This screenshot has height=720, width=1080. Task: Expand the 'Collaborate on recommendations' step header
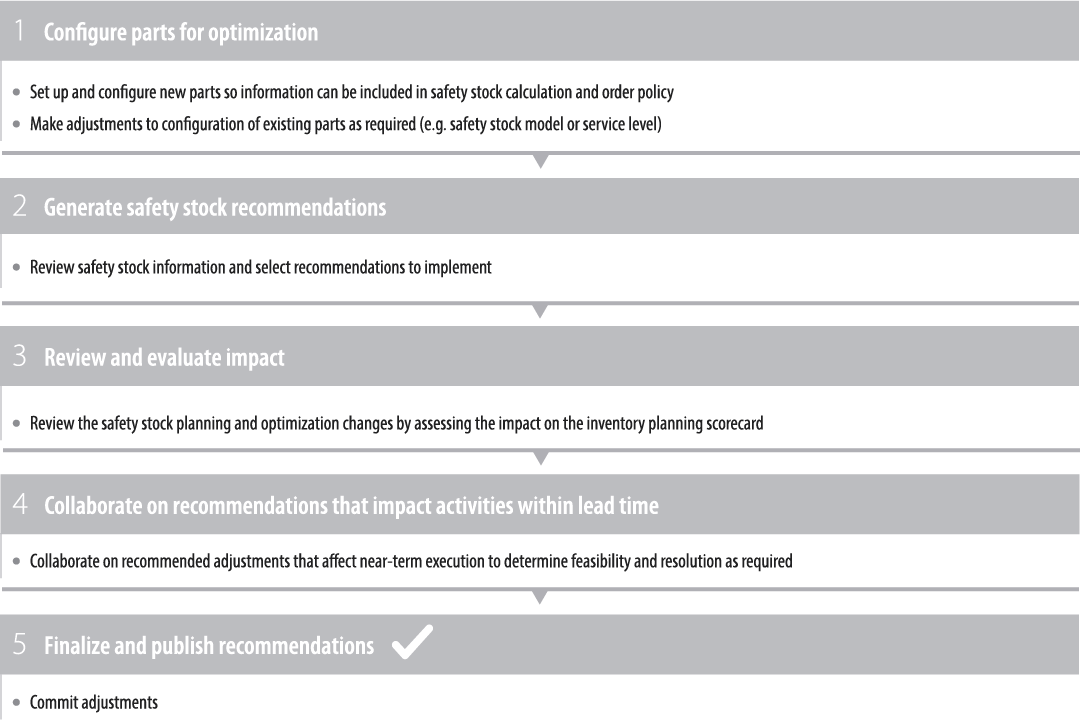(351, 505)
